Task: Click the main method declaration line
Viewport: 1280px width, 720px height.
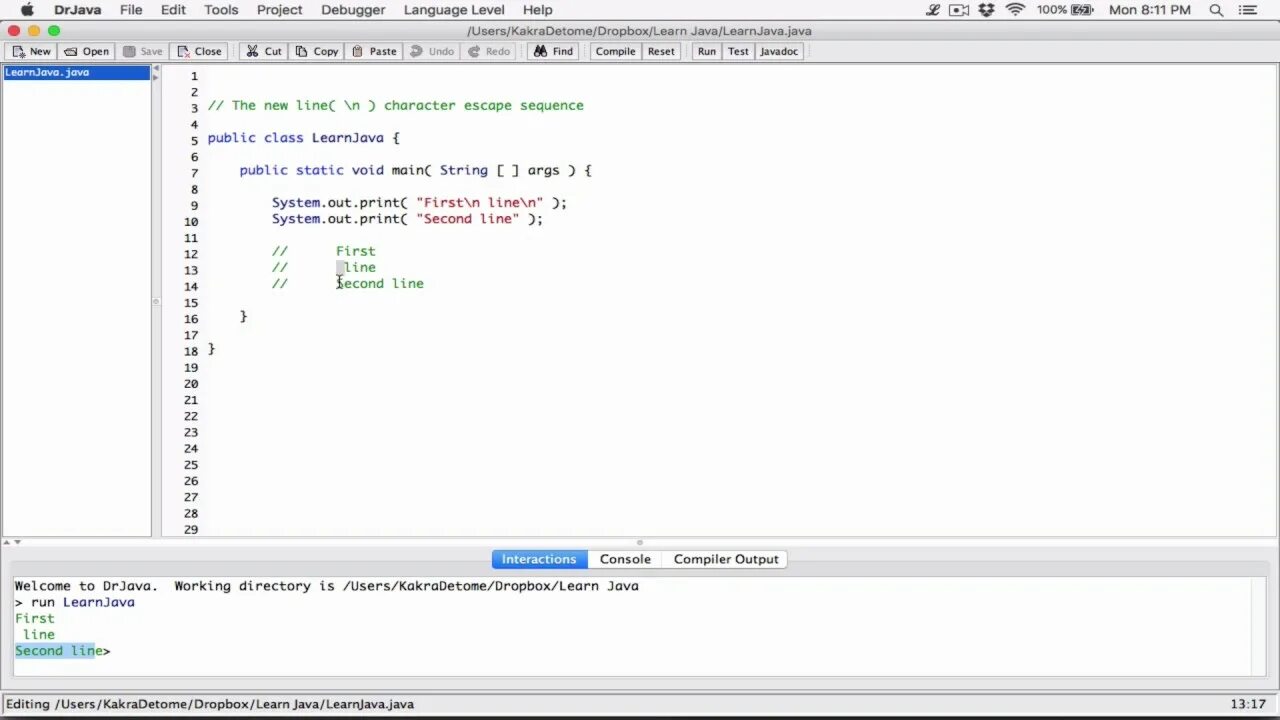Action: pos(415,170)
